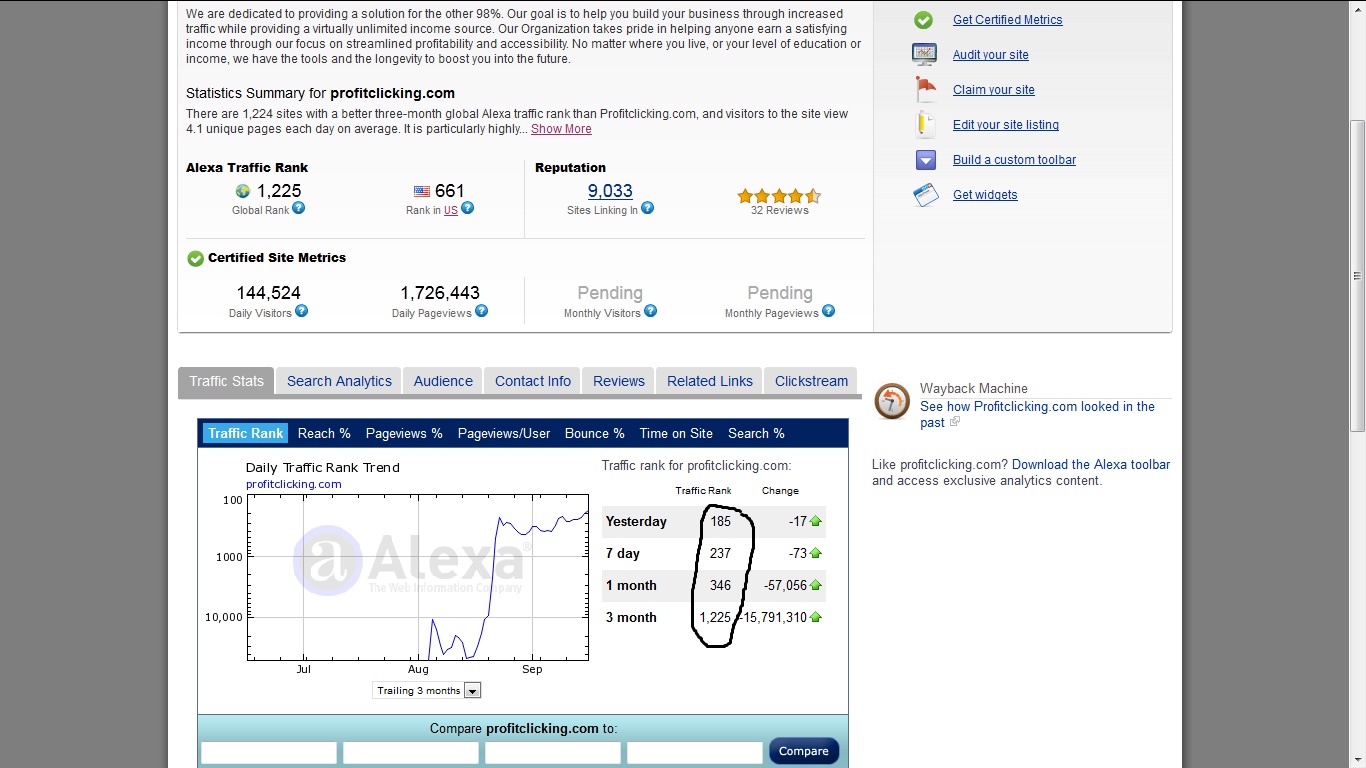Select the Pageviews % chart tab
Screen dimensions: 1366x768
click(x=404, y=433)
